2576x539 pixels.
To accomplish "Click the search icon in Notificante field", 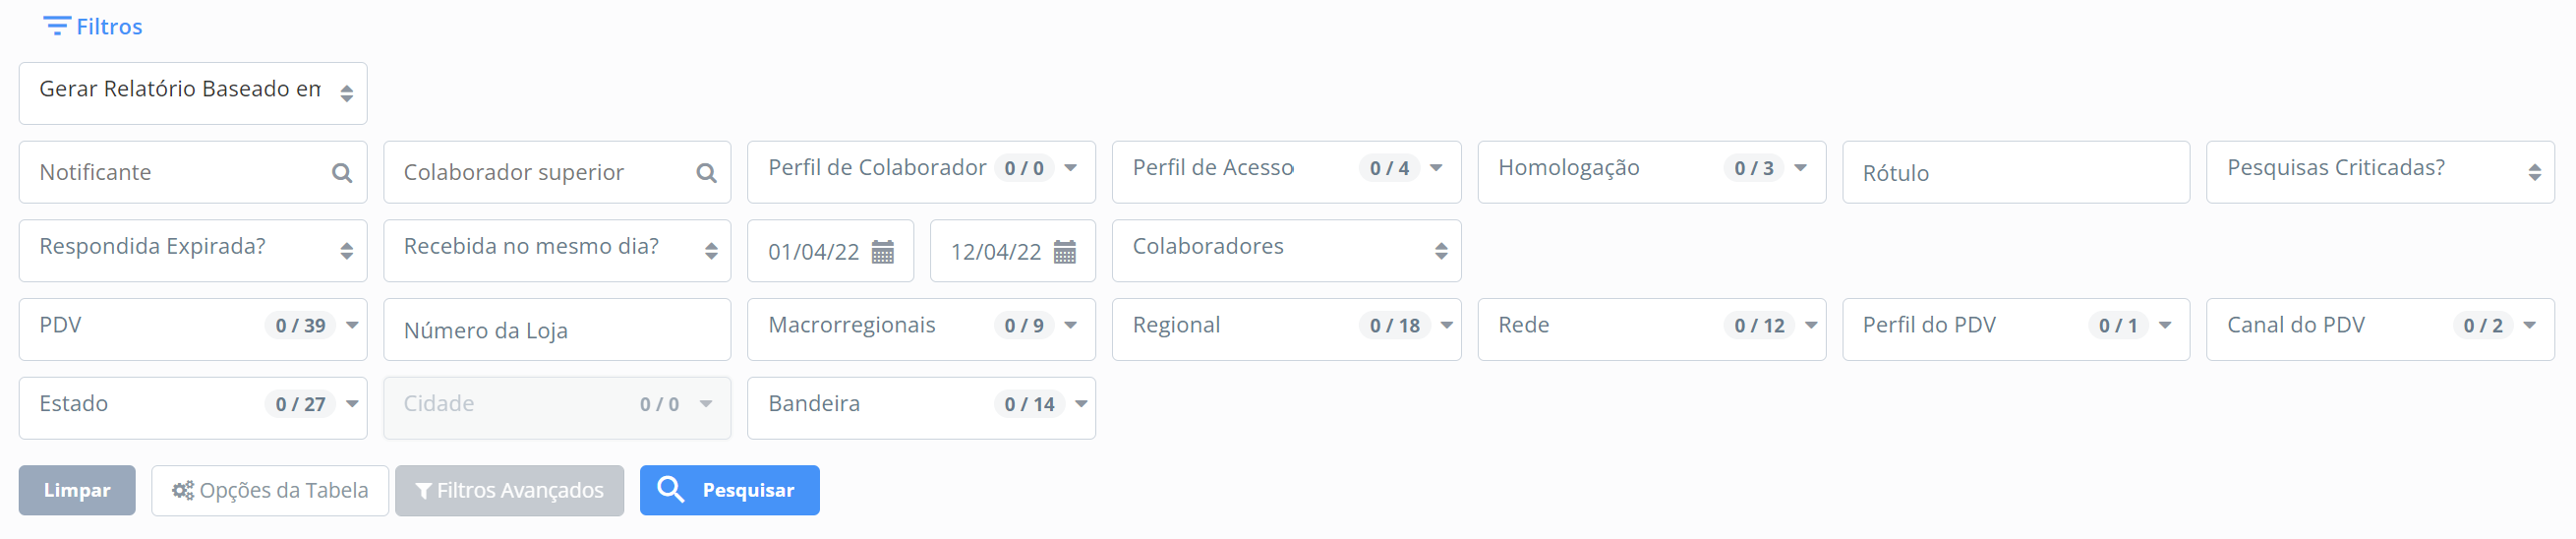I will [x=342, y=173].
